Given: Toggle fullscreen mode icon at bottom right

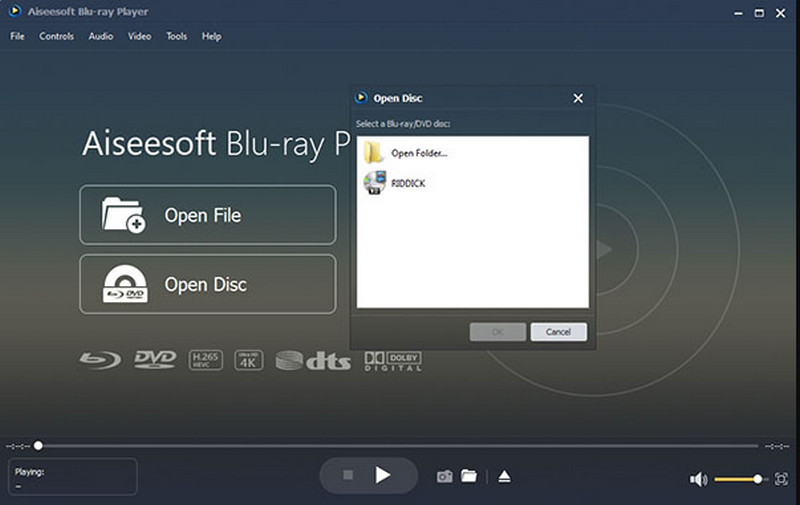Looking at the screenshot, I should (781, 480).
